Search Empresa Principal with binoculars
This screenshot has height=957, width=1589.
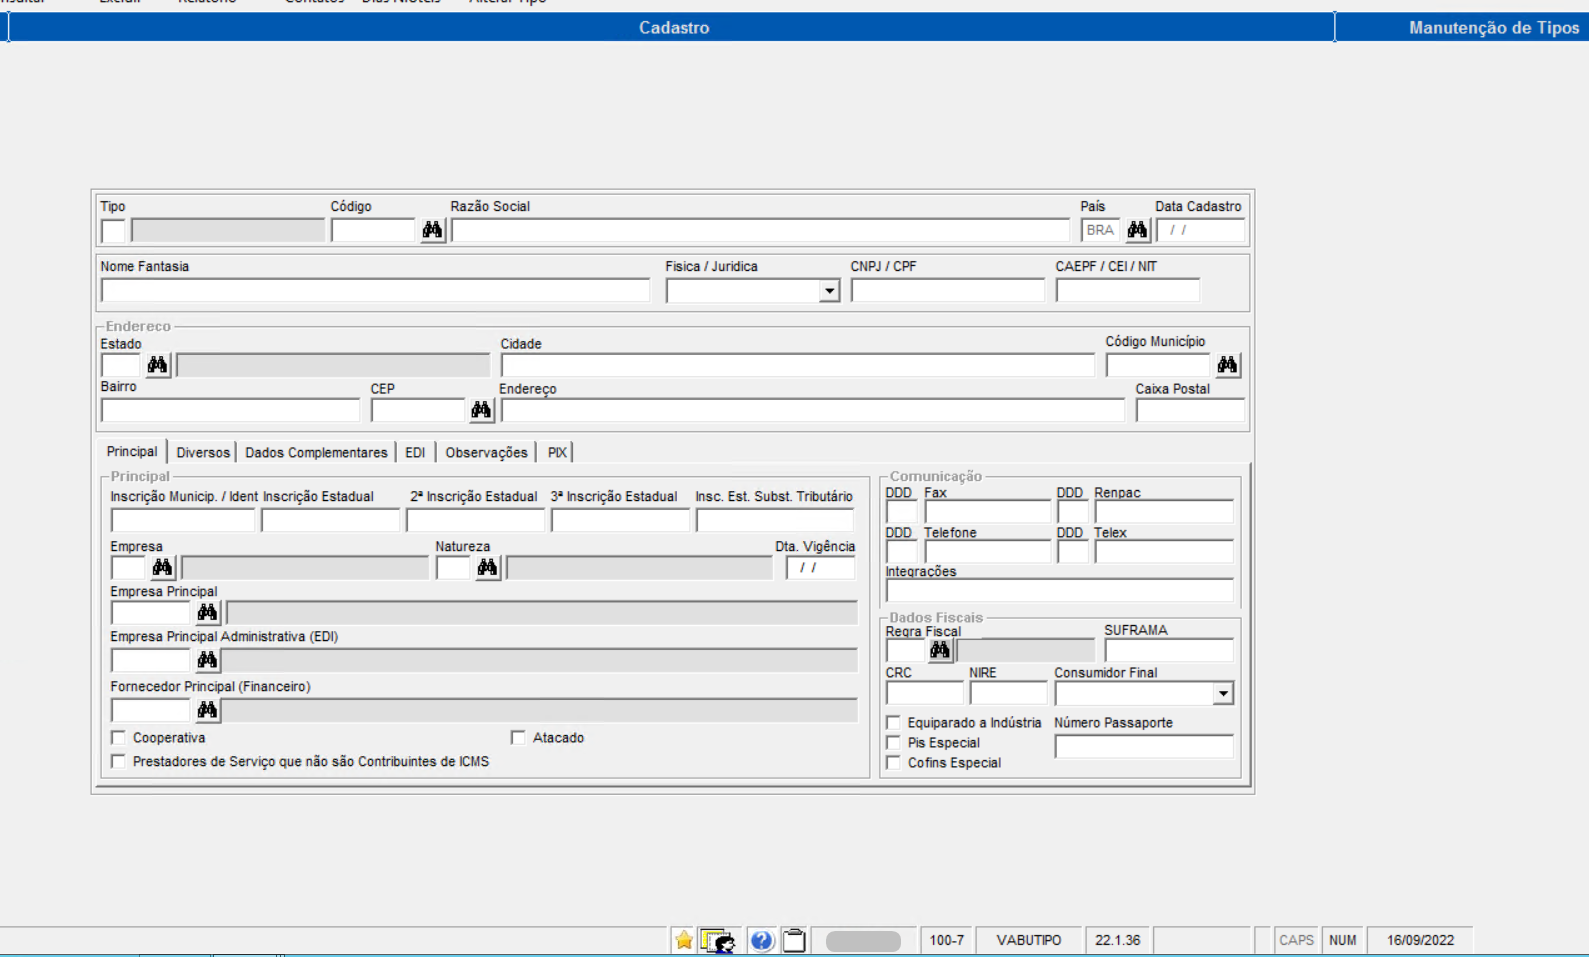point(207,612)
